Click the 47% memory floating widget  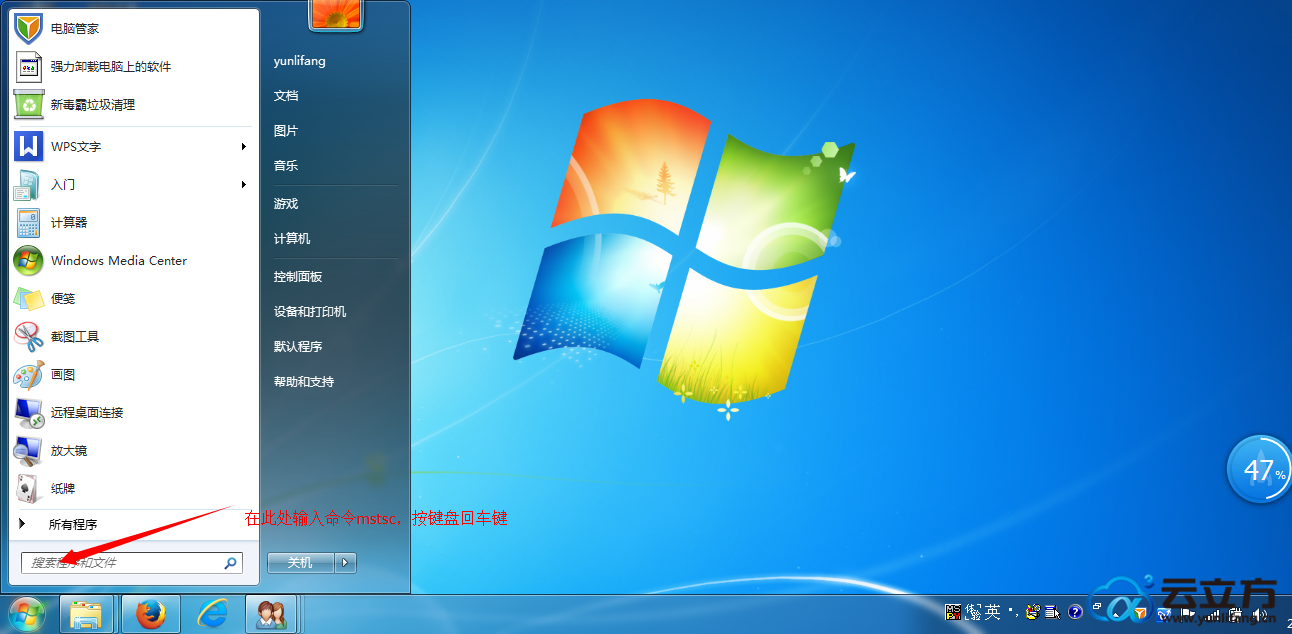[1259, 469]
